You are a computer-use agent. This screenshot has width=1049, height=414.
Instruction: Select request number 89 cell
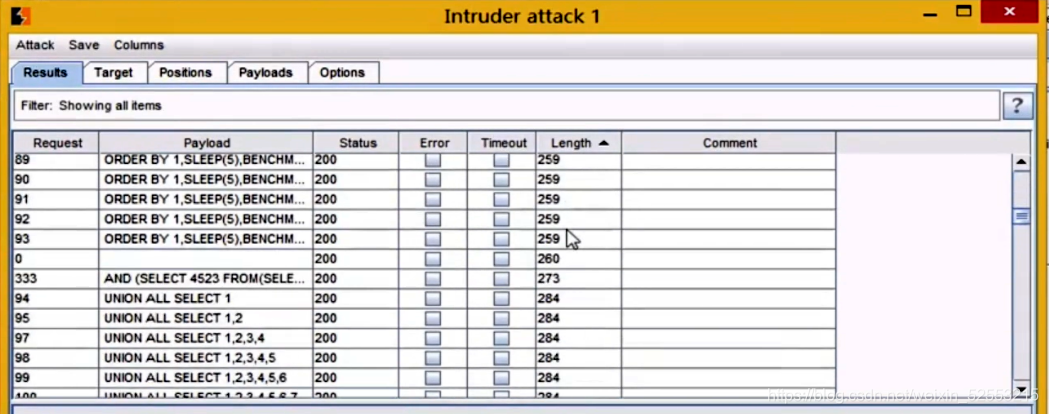pyautogui.click(x=56, y=160)
